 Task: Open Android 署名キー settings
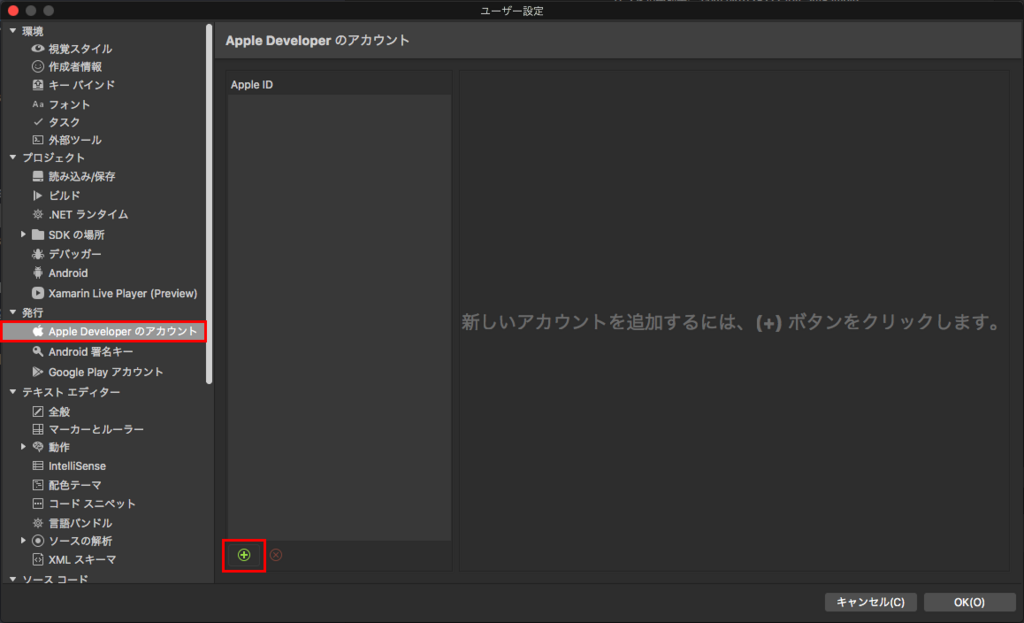pyautogui.click(x=91, y=351)
